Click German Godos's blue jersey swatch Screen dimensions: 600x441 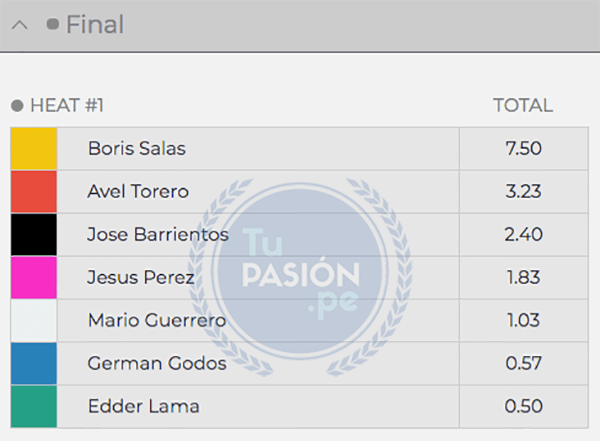pyautogui.click(x=34, y=364)
